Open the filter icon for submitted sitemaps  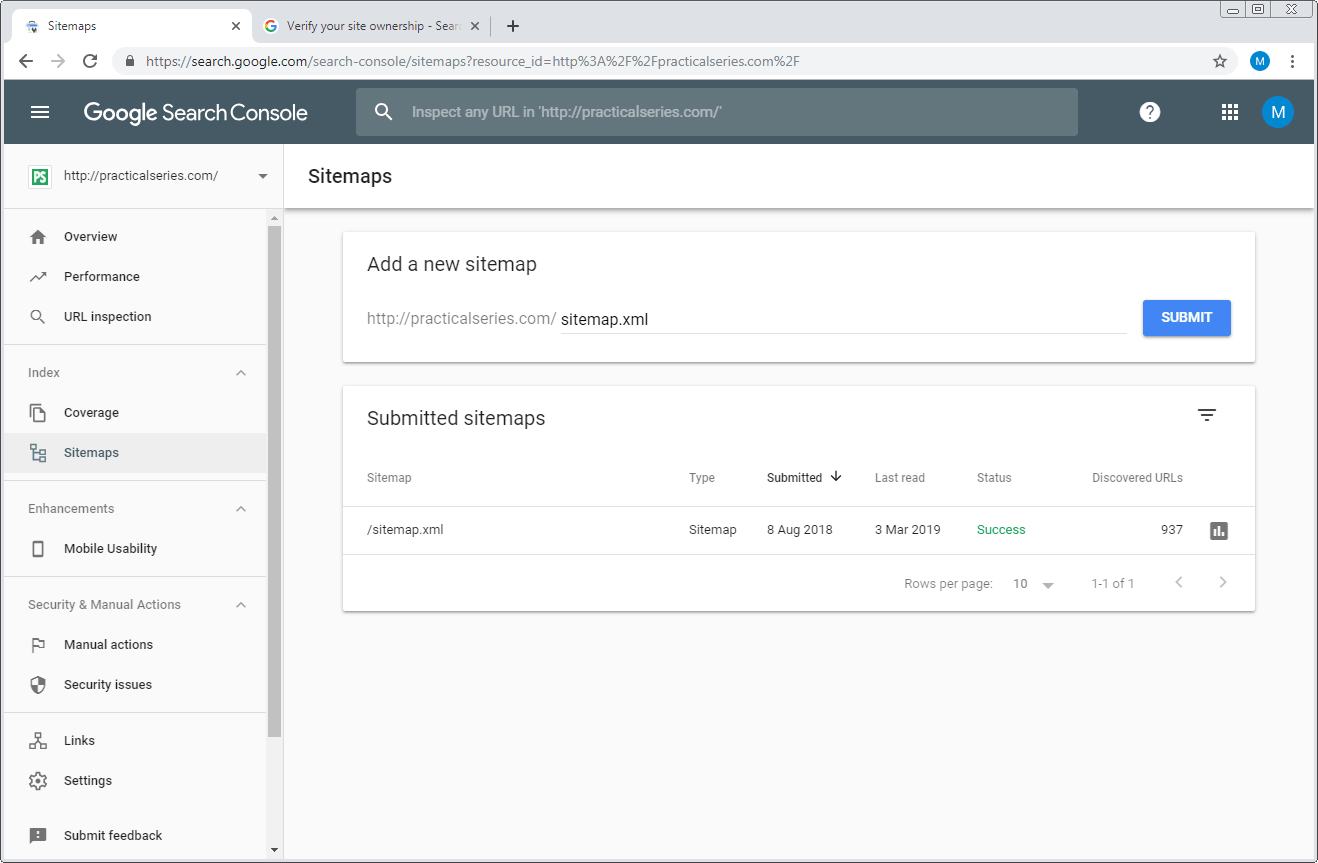tap(1207, 415)
